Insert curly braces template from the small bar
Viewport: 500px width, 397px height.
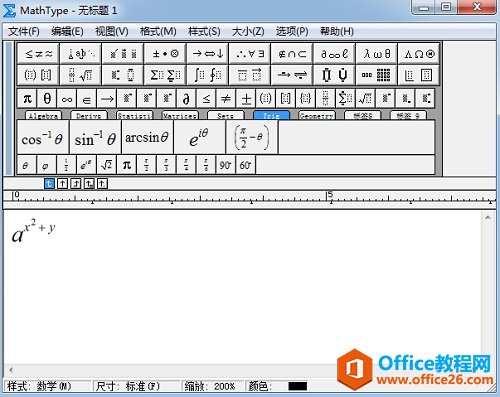[x=306, y=99]
